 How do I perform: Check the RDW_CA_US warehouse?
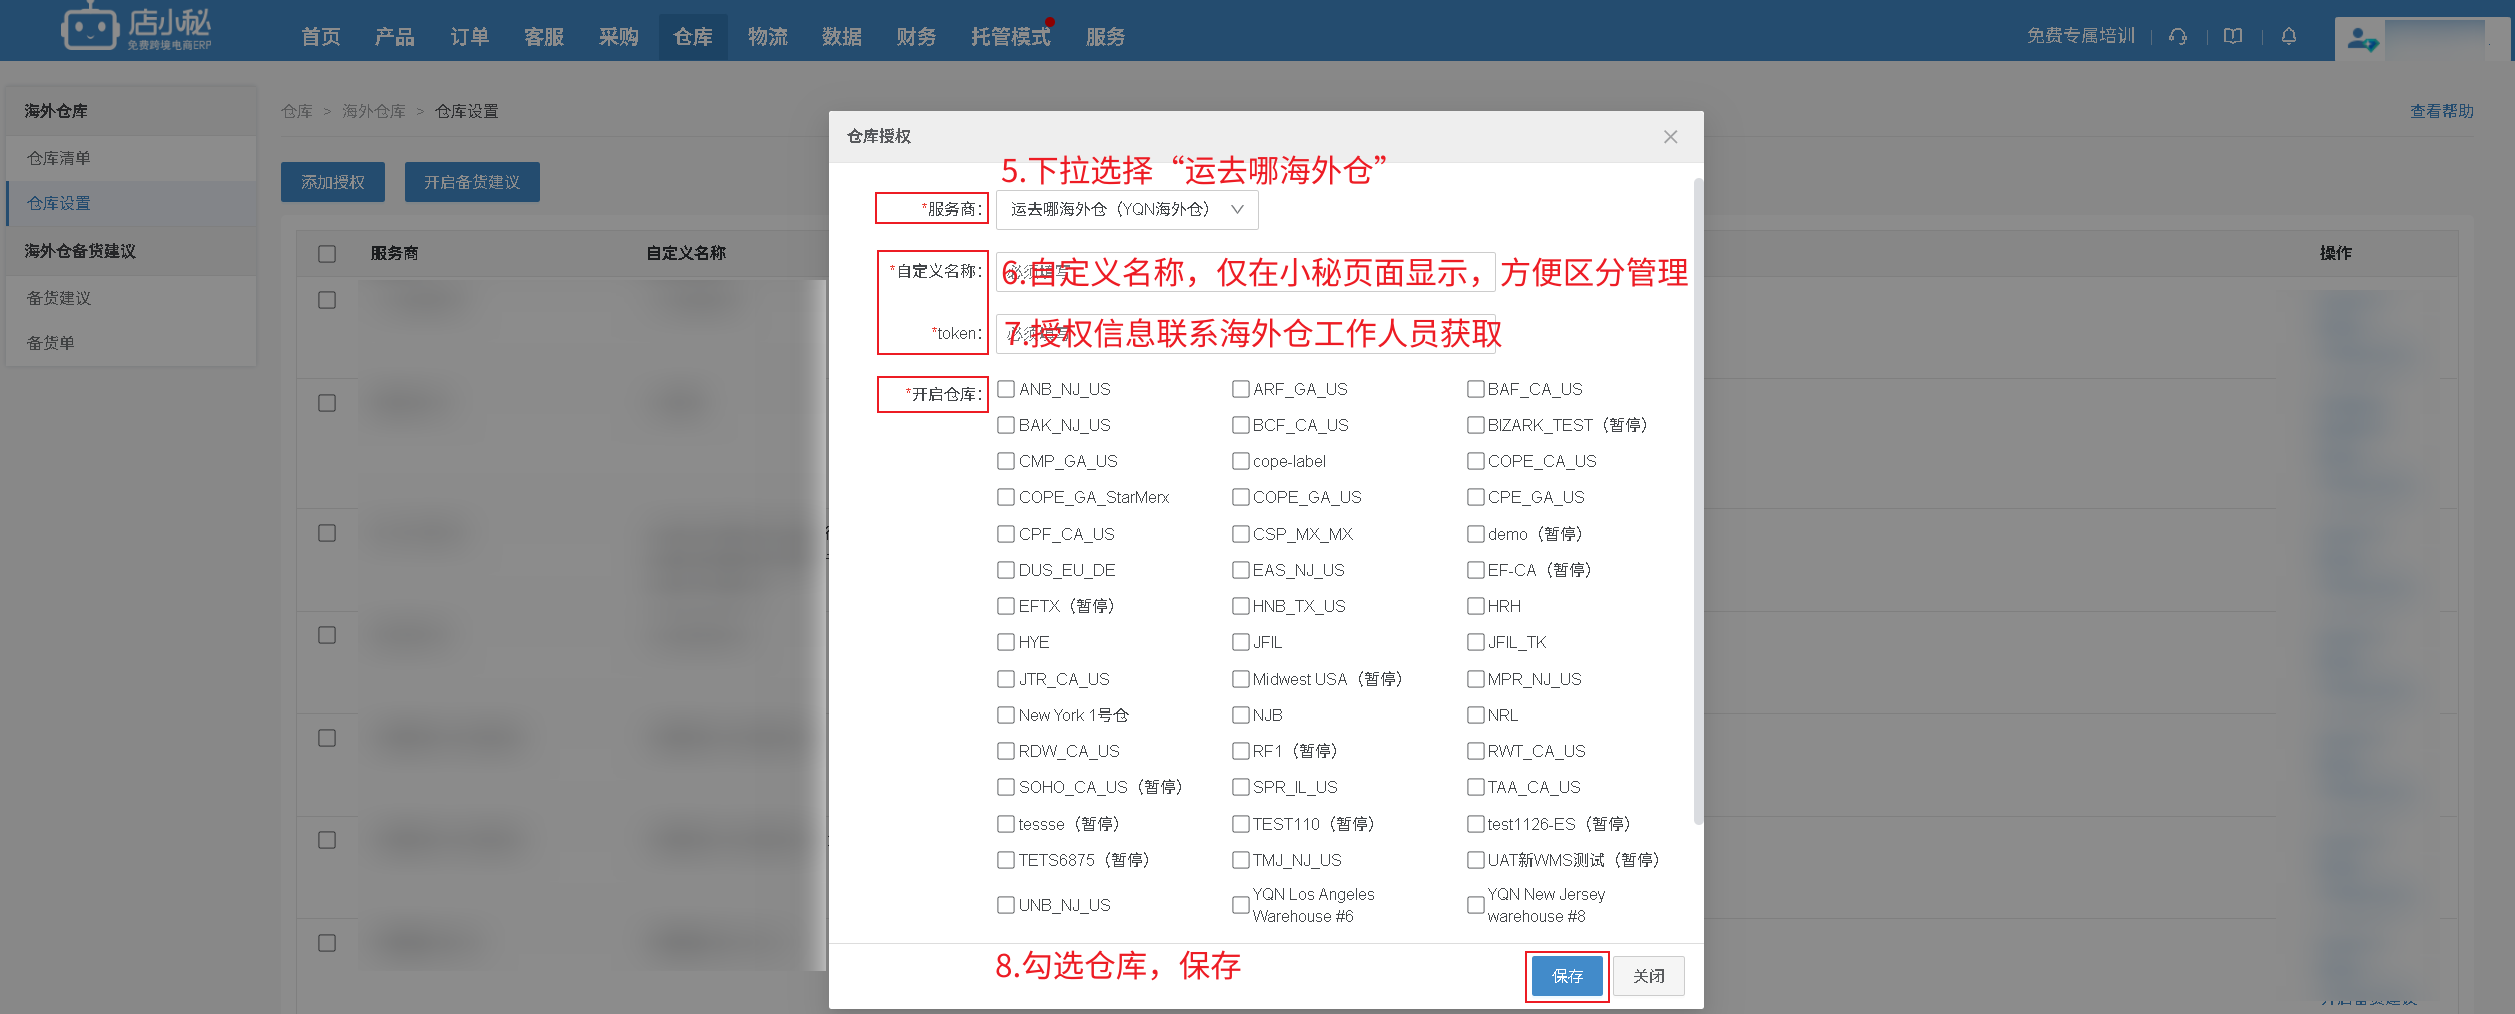click(x=1006, y=751)
